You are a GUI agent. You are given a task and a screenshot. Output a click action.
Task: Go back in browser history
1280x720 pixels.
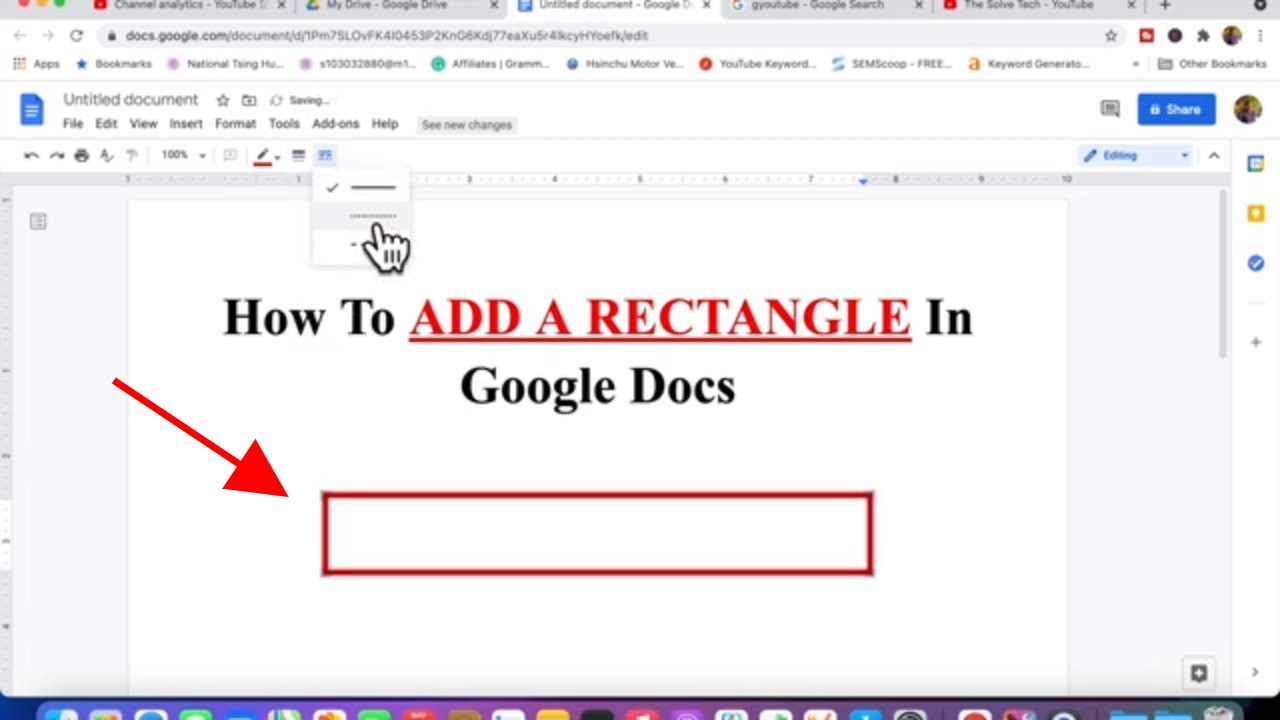tap(20, 36)
